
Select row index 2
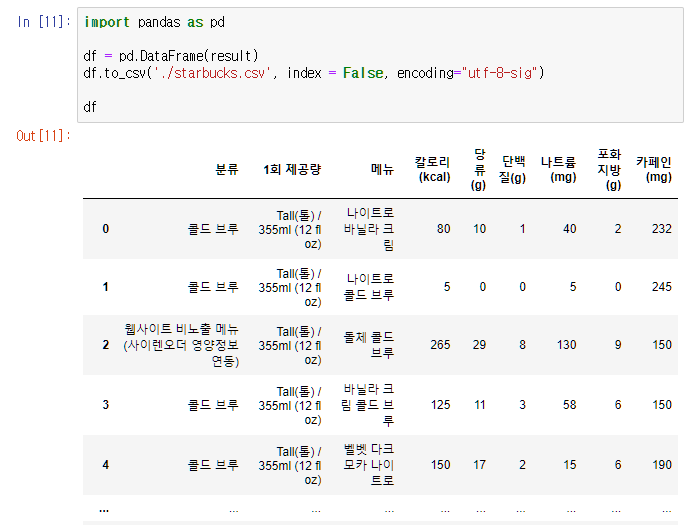coord(105,345)
